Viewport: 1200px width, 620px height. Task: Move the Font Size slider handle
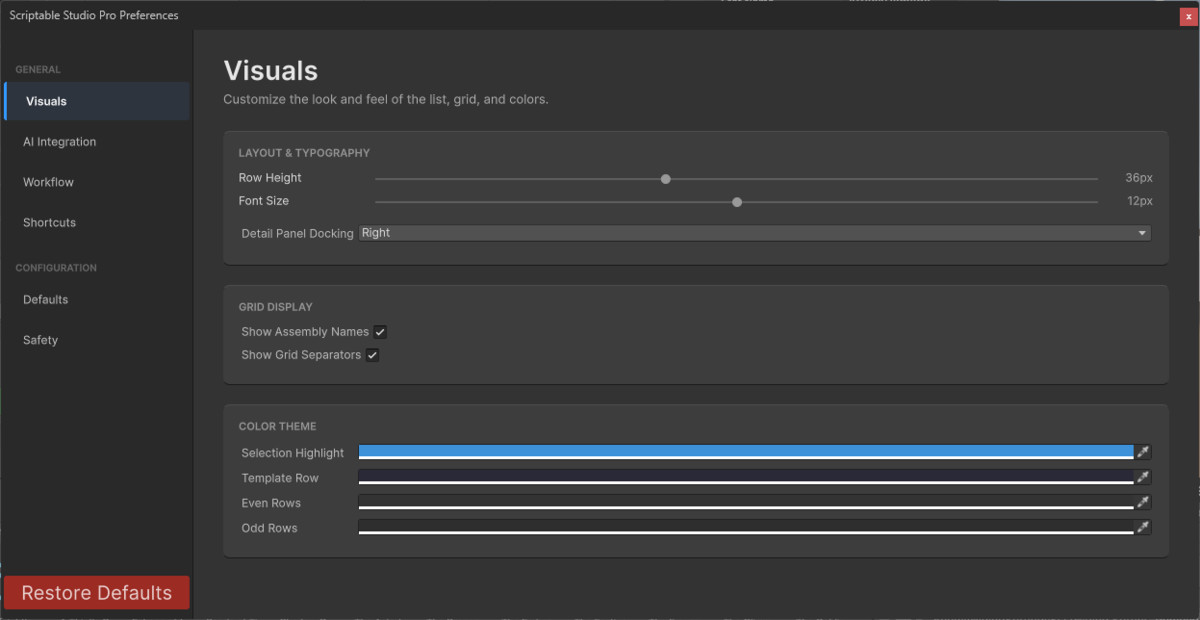click(x=737, y=201)
